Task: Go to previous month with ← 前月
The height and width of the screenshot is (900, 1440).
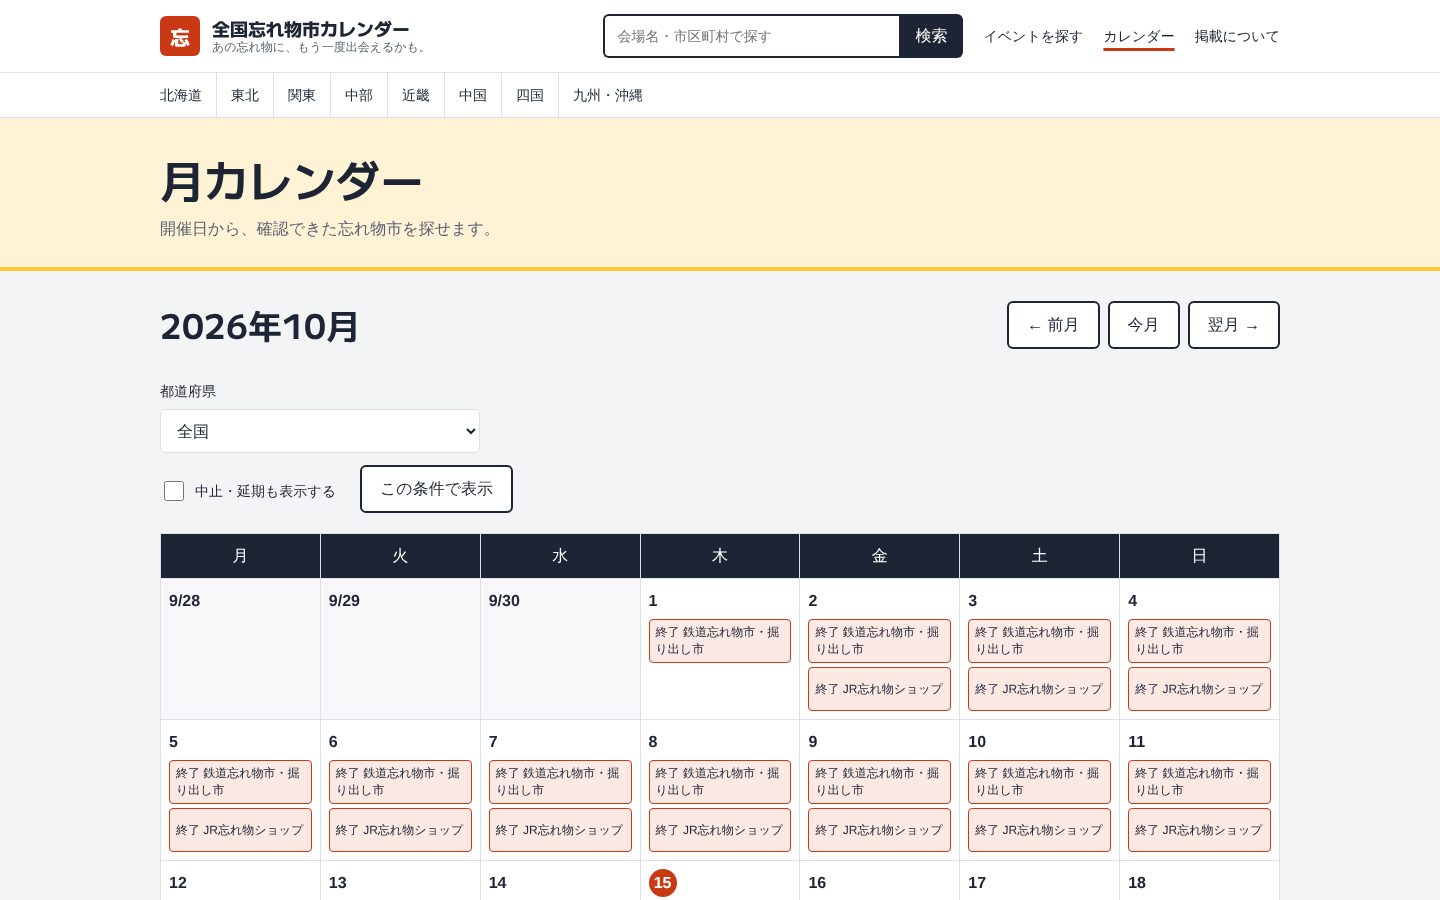Action: point(1053,325)
